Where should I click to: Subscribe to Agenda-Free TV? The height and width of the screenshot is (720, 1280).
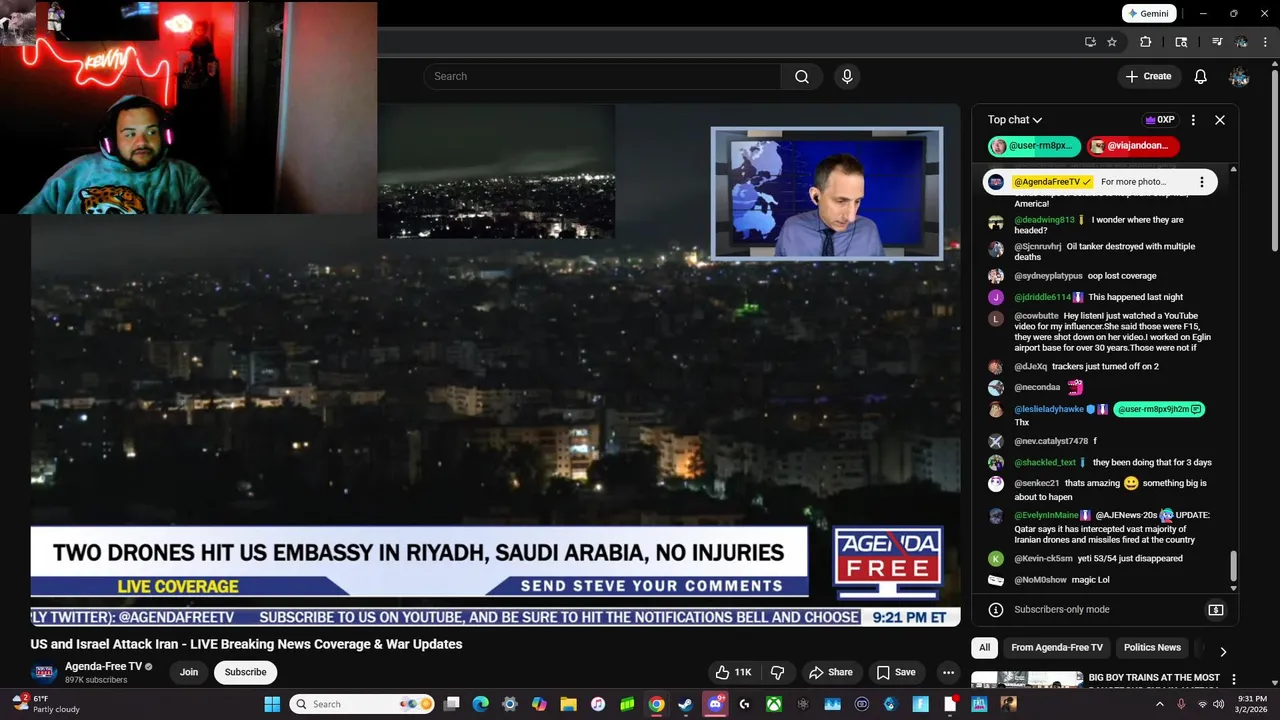[x=245, y=673]
